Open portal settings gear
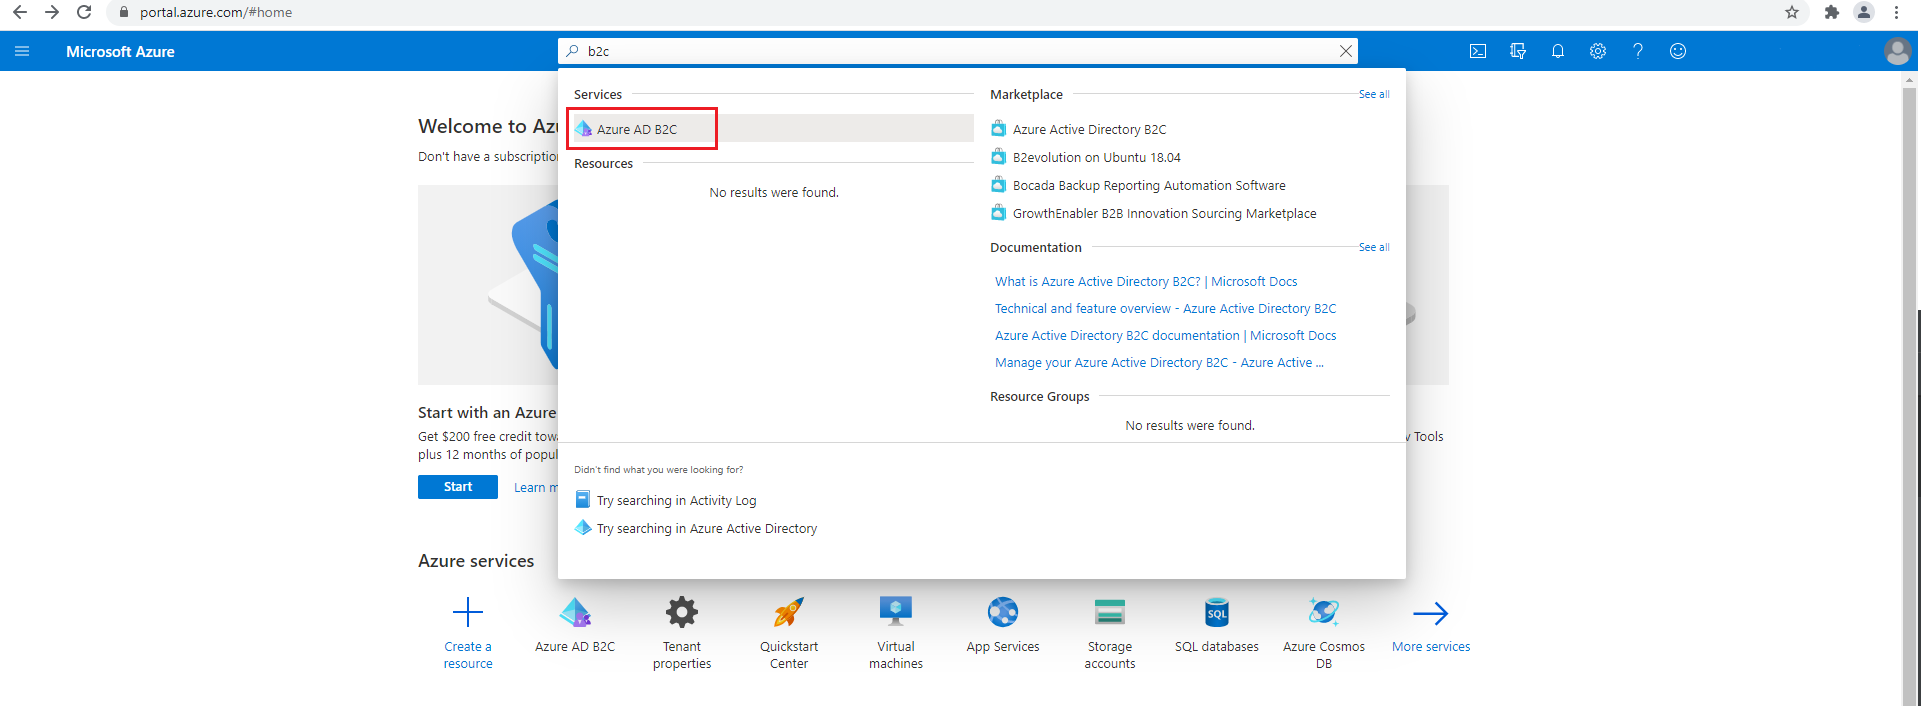Viewport: 1921px width, 706px height. [1597, 51]
